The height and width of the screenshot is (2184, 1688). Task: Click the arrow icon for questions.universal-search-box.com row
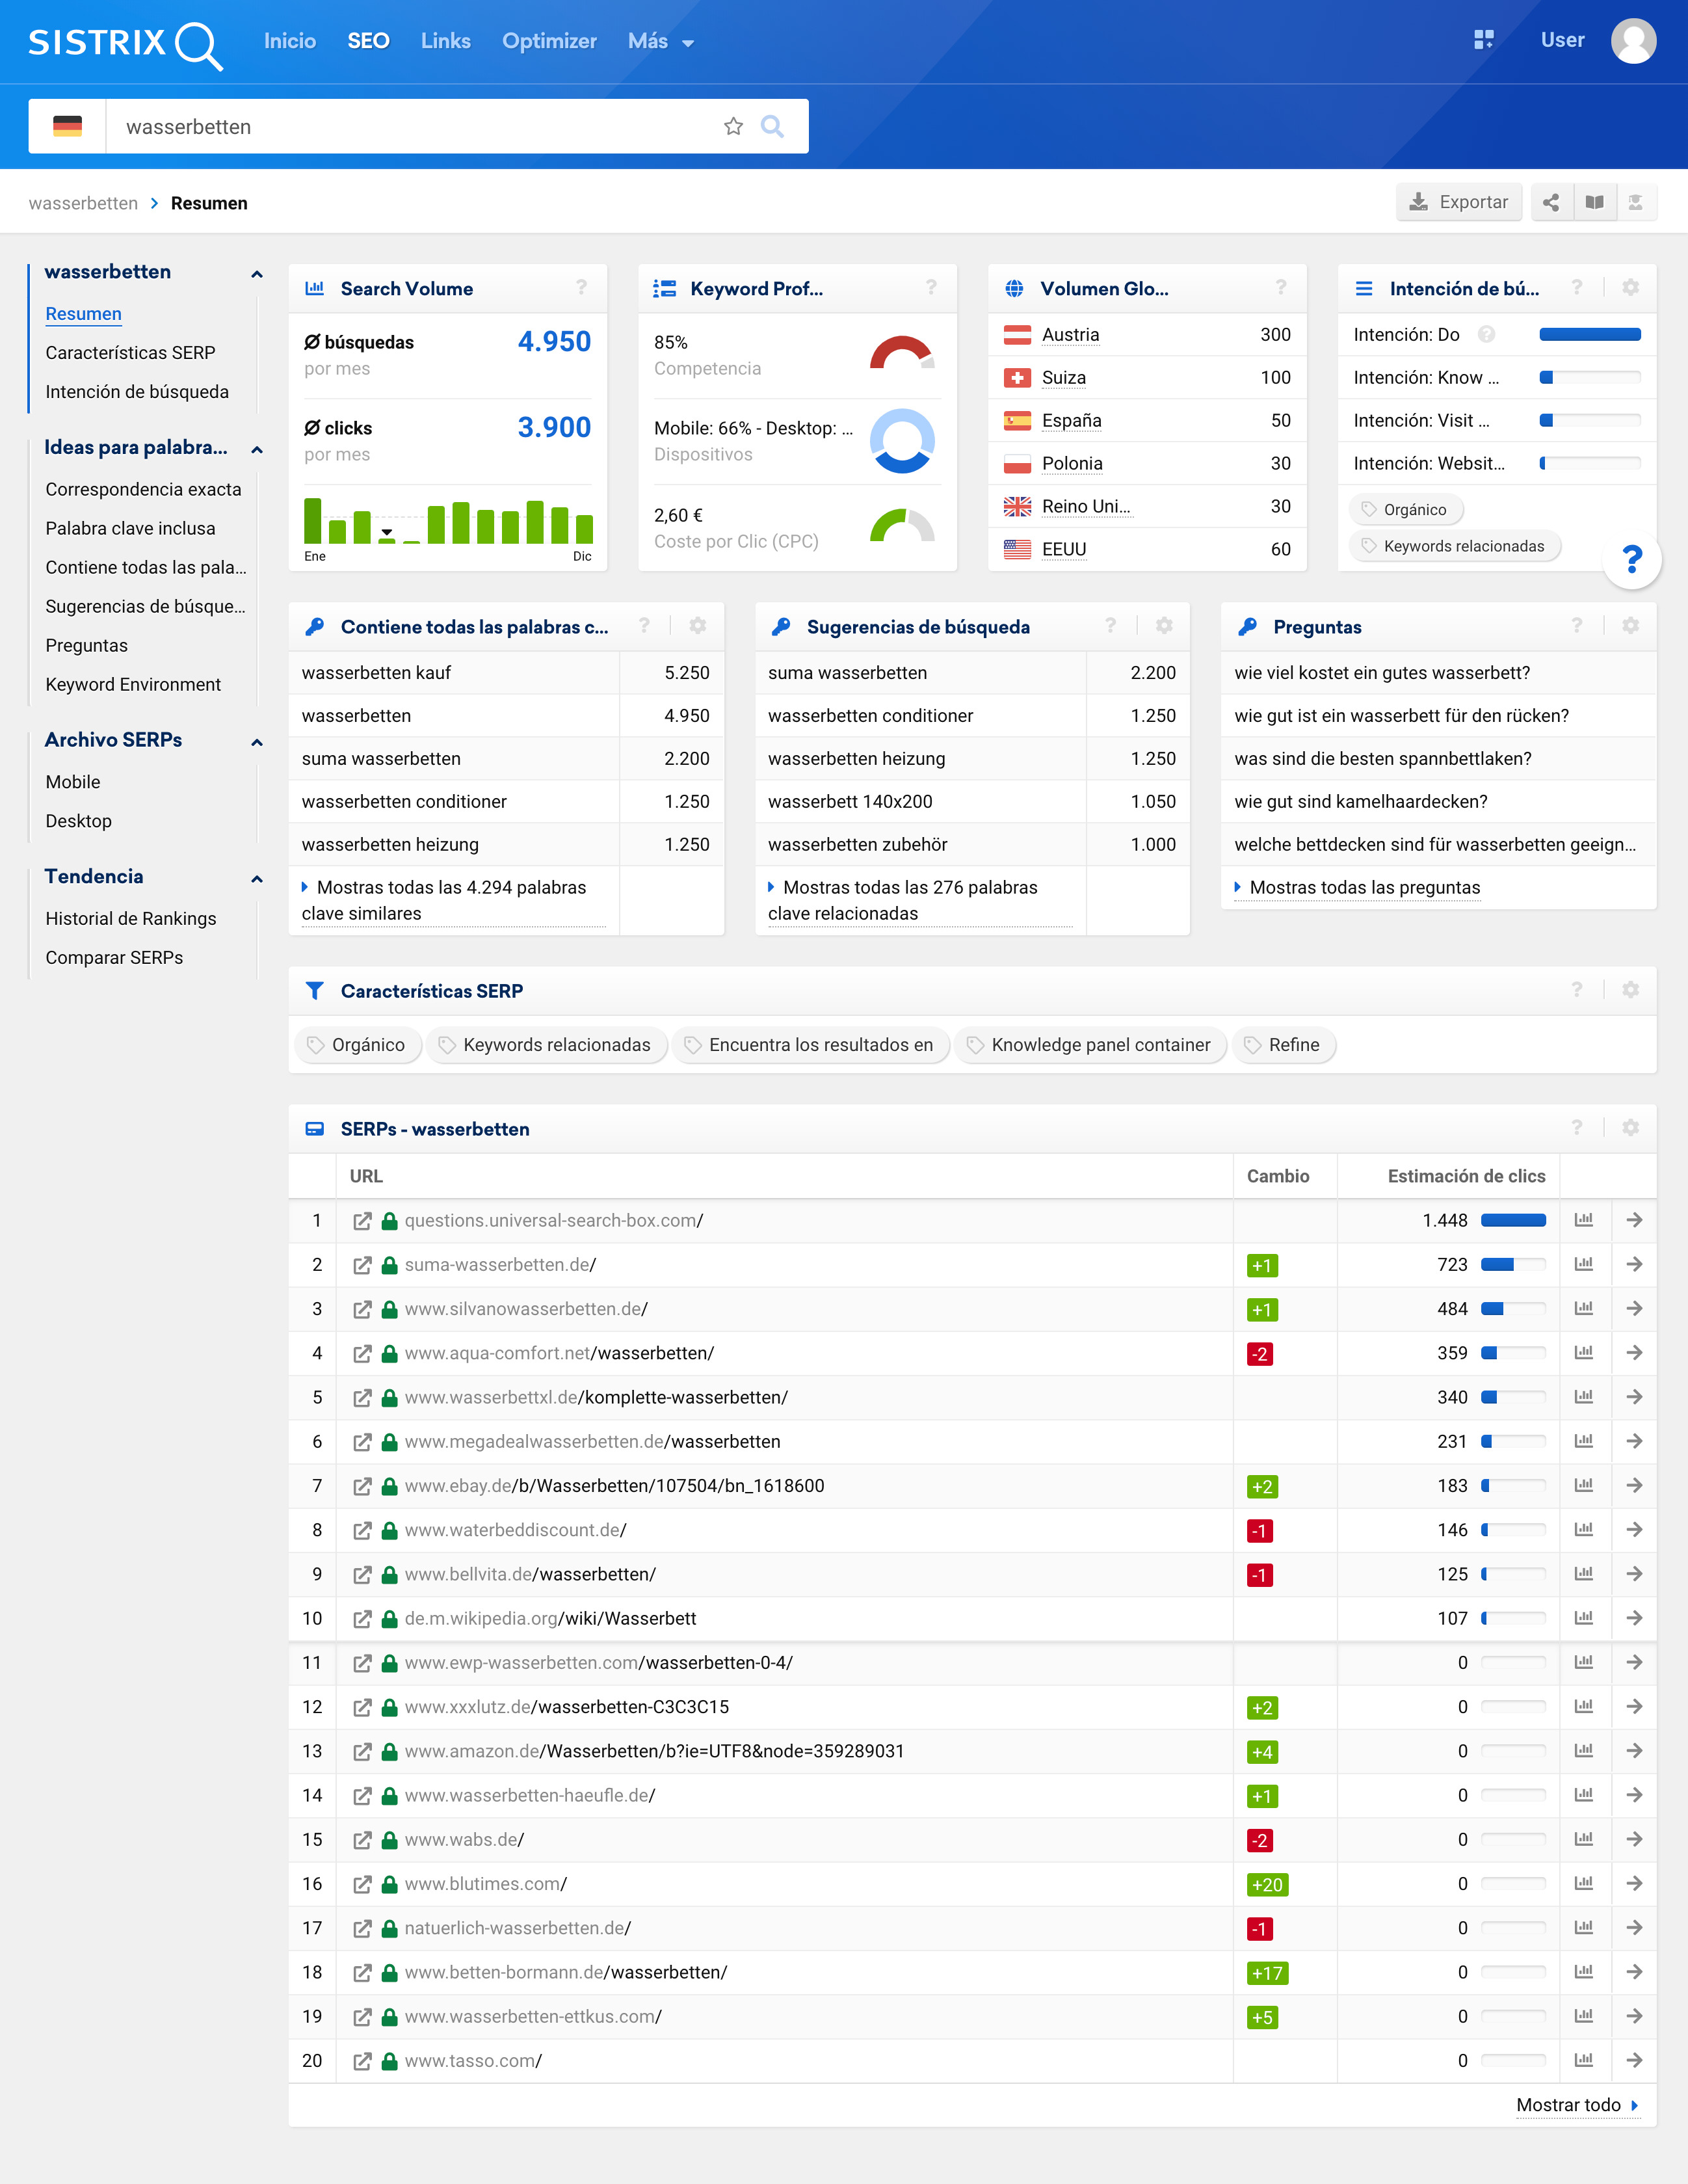click(x=1634, y=1220)
